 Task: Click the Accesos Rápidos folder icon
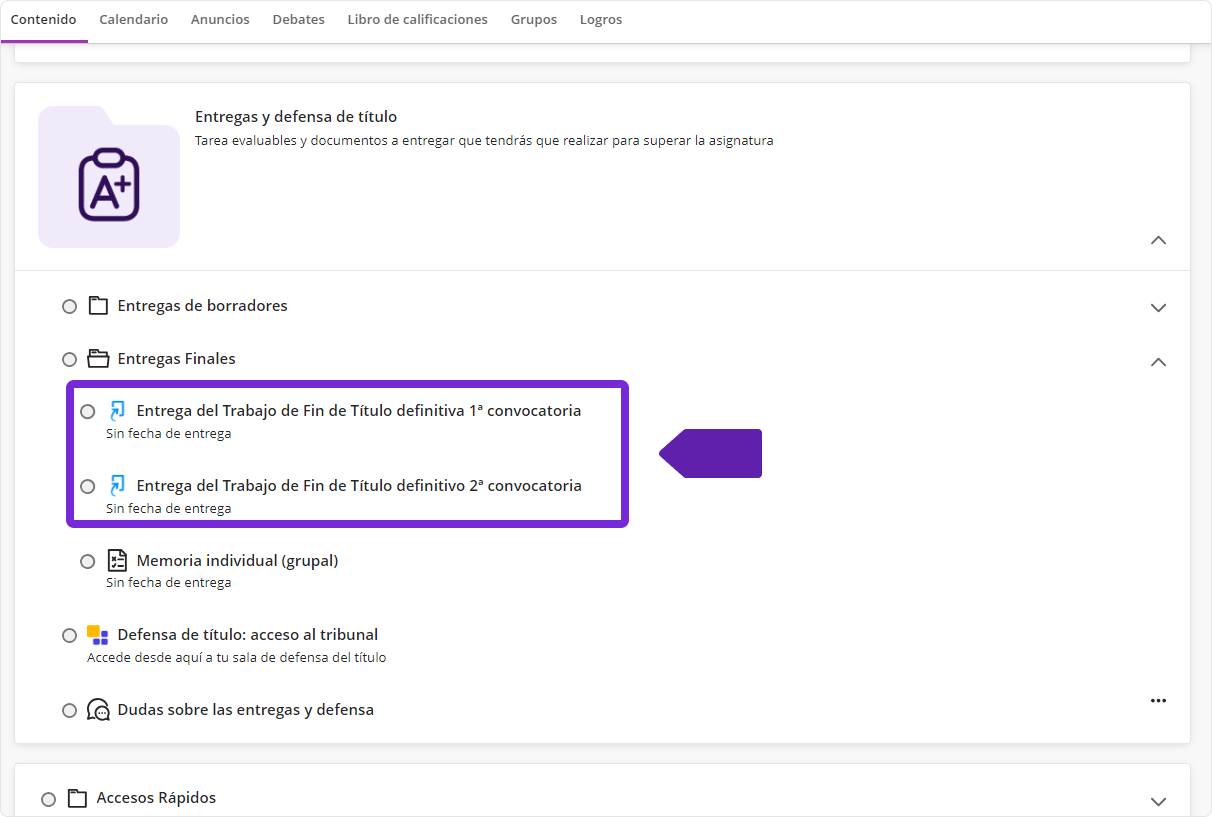(x=77, y=798)
